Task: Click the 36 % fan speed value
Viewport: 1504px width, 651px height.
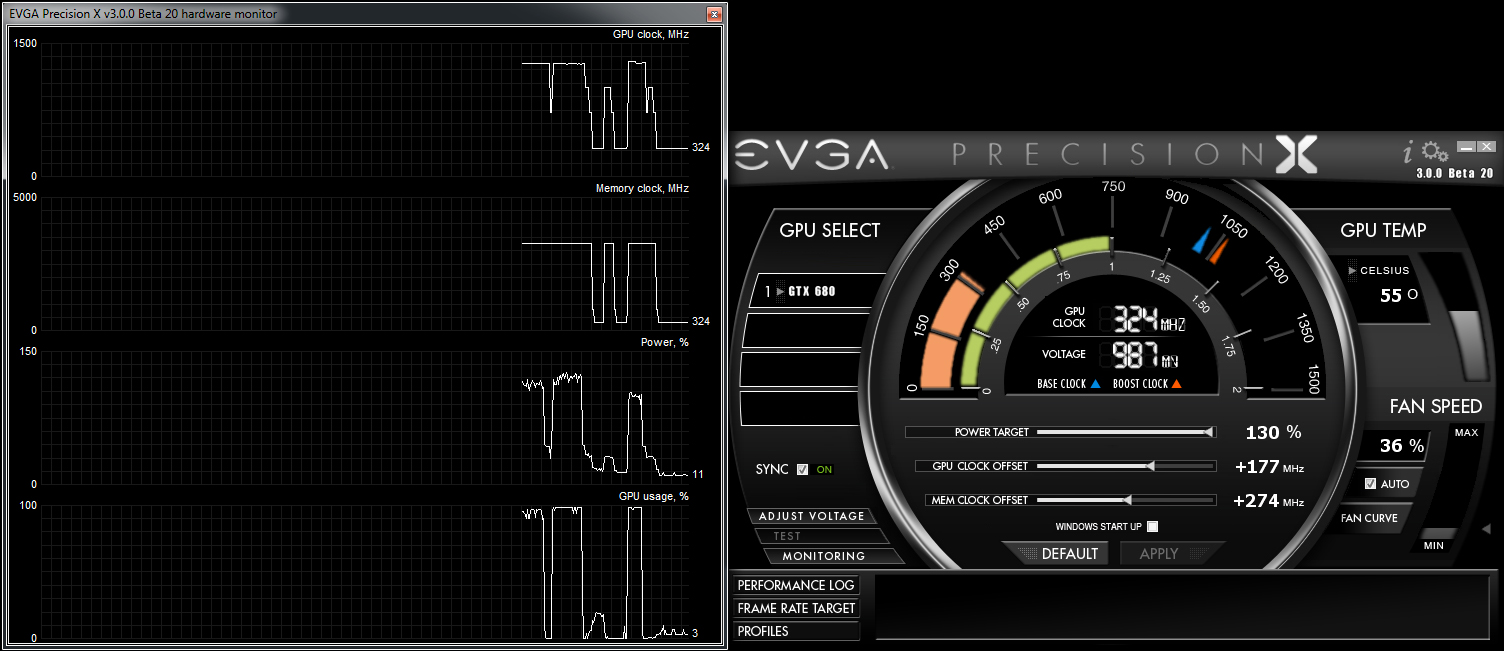Action: click(x=1401, y=446)
